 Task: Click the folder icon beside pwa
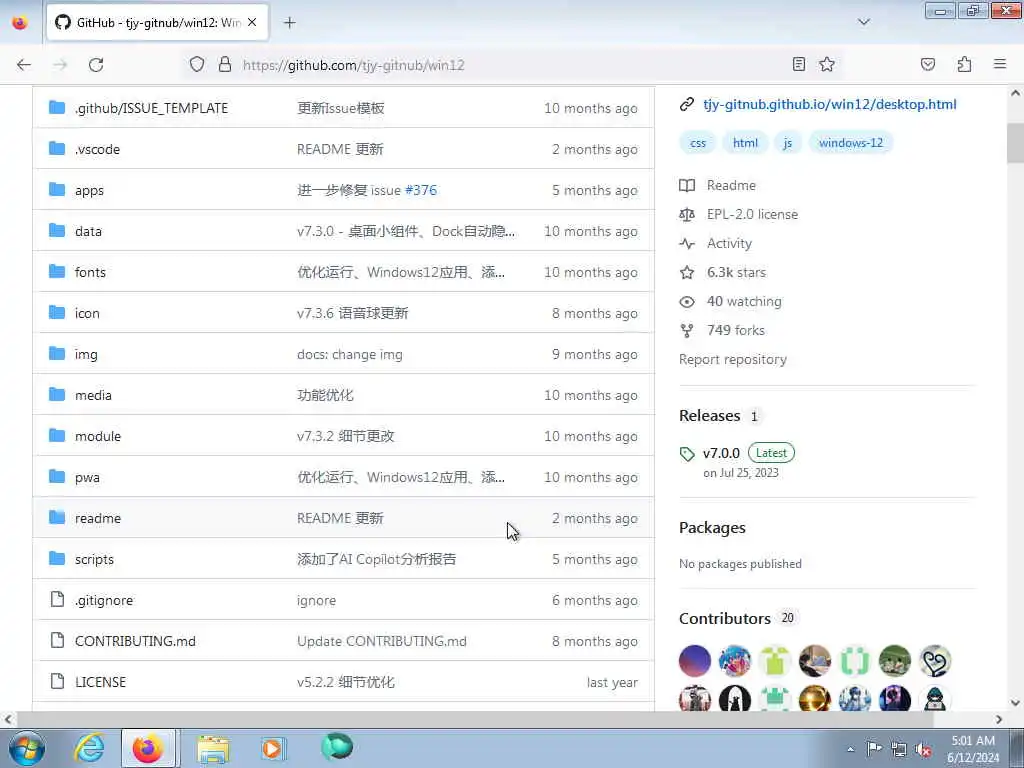point(57,477)
